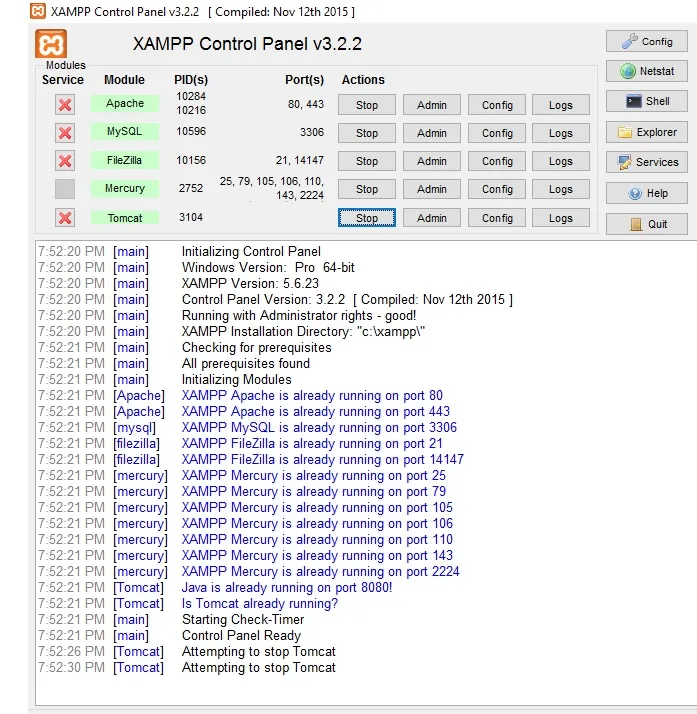The width and height of the screenshot is (697, 714).
Task: Open MySQL Admin page
Action: pyautogui.click(x=432, y=133)
